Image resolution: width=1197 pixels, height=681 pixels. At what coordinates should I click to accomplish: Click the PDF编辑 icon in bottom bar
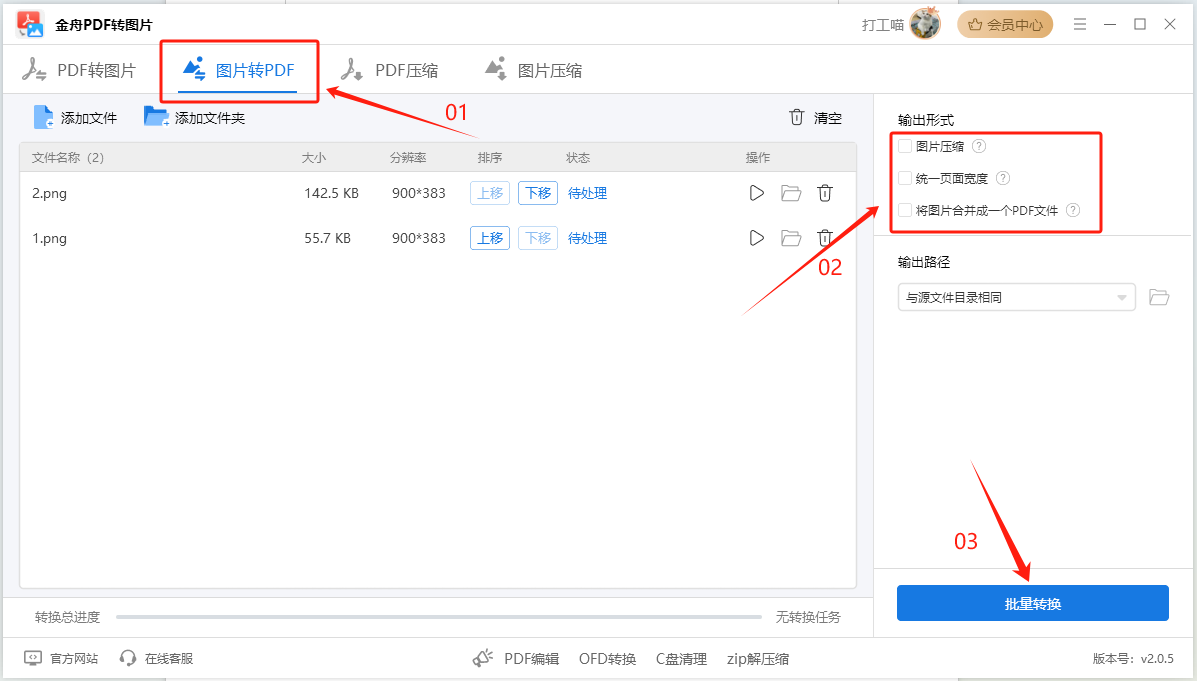483,658
